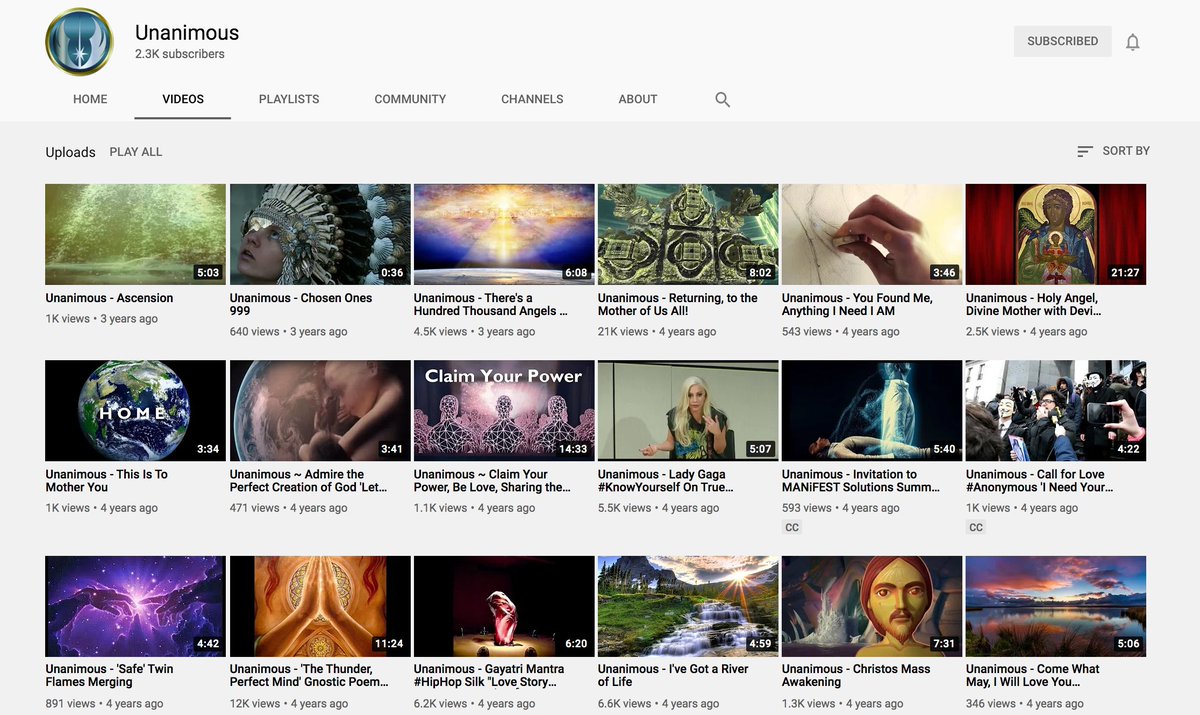The height and width of the screenshot is (715, 1200).
Task: Click the Sort By lines icon
Action: (x=1084, y=151)
